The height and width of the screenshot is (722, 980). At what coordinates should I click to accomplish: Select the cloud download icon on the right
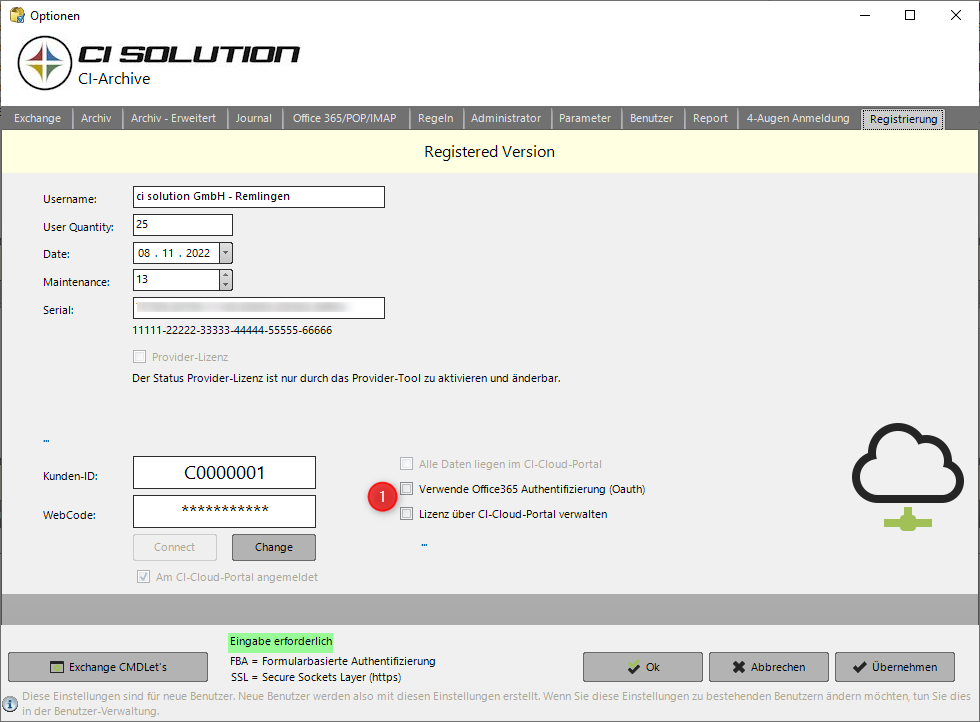[906, 470]
